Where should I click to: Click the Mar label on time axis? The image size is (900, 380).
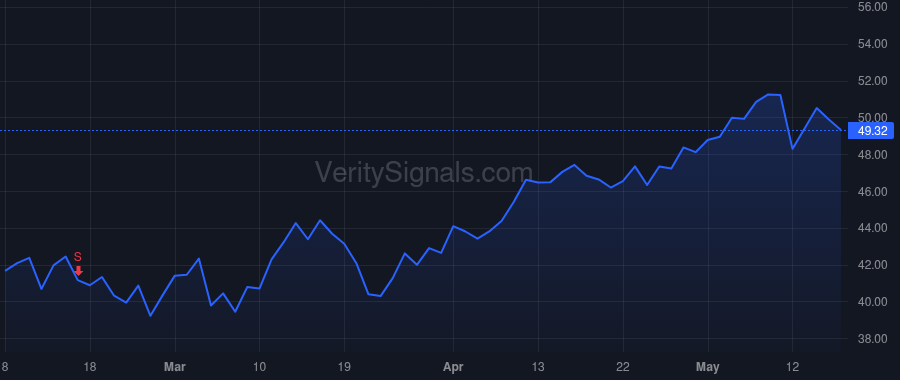(x=174, y=366)
